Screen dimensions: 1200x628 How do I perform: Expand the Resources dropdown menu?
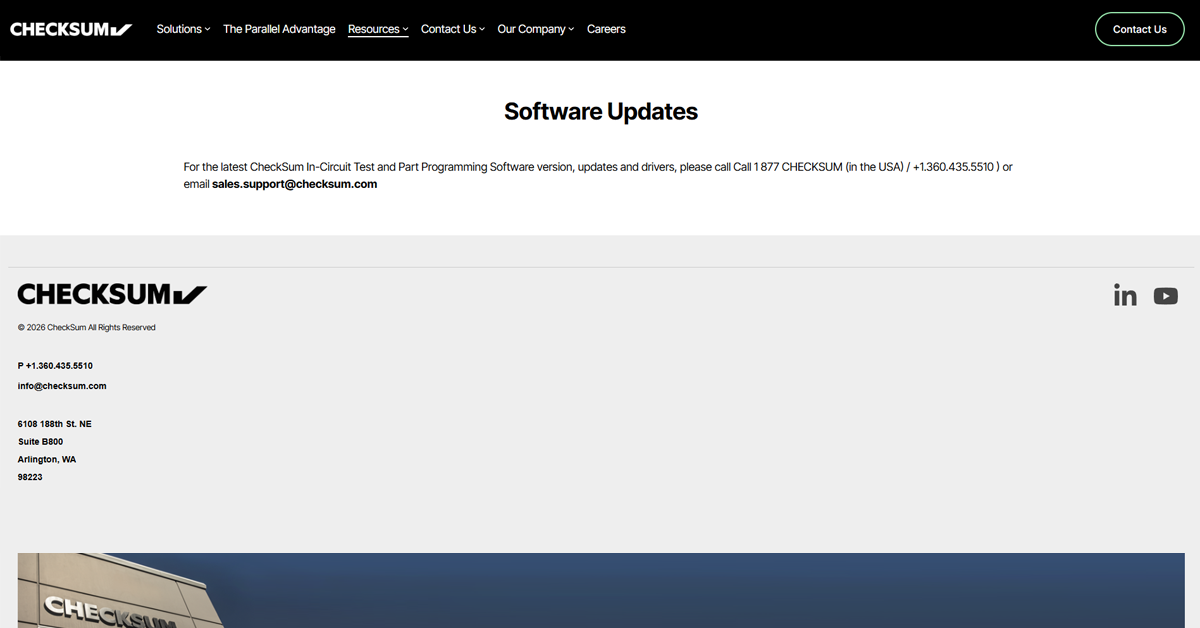click(x=378, y=29)
